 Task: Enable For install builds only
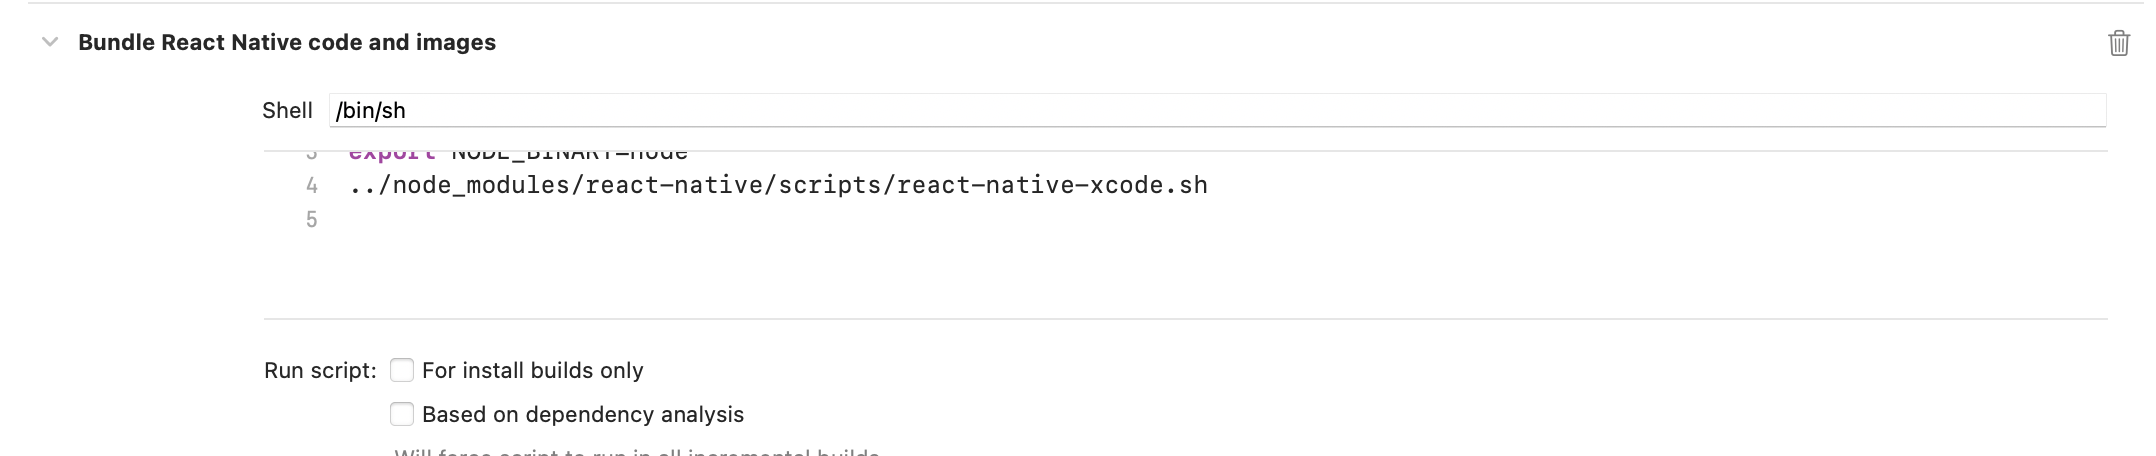pos(402,370)
